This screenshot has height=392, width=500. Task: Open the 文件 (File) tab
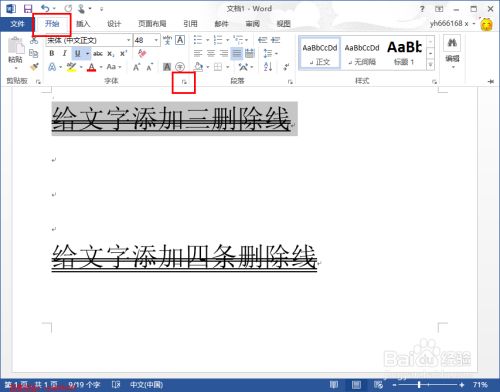coord(17,24)
